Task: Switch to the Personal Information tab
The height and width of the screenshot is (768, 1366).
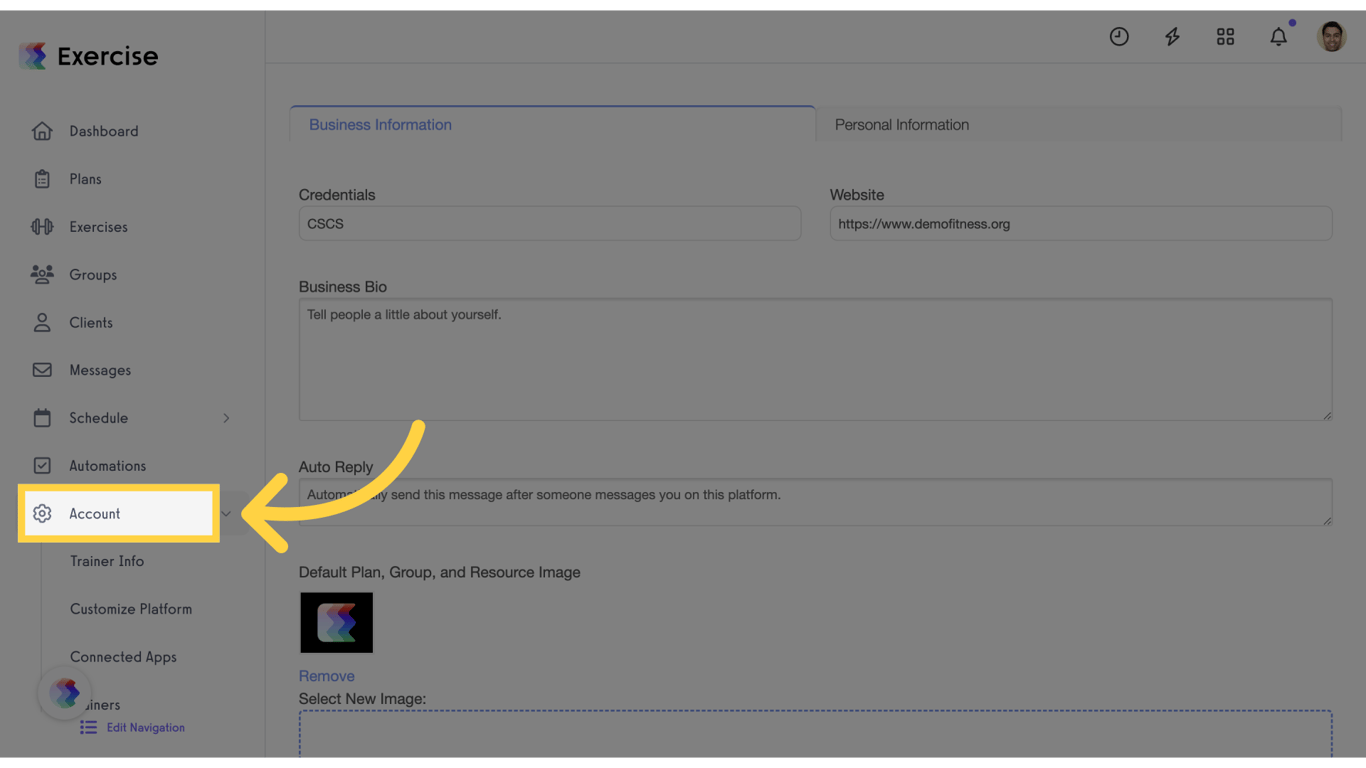Action: (1079, 124)
